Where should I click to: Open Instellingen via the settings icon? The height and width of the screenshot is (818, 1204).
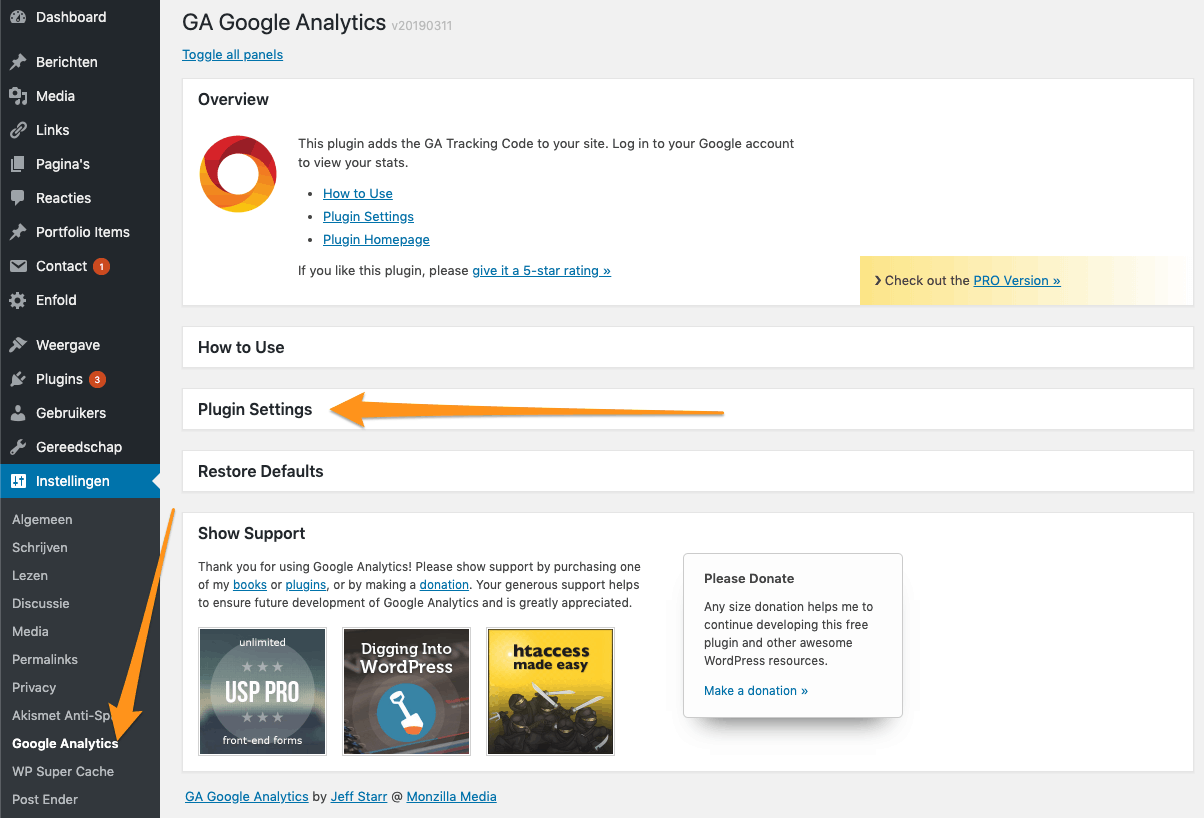[x=22, y=481]
